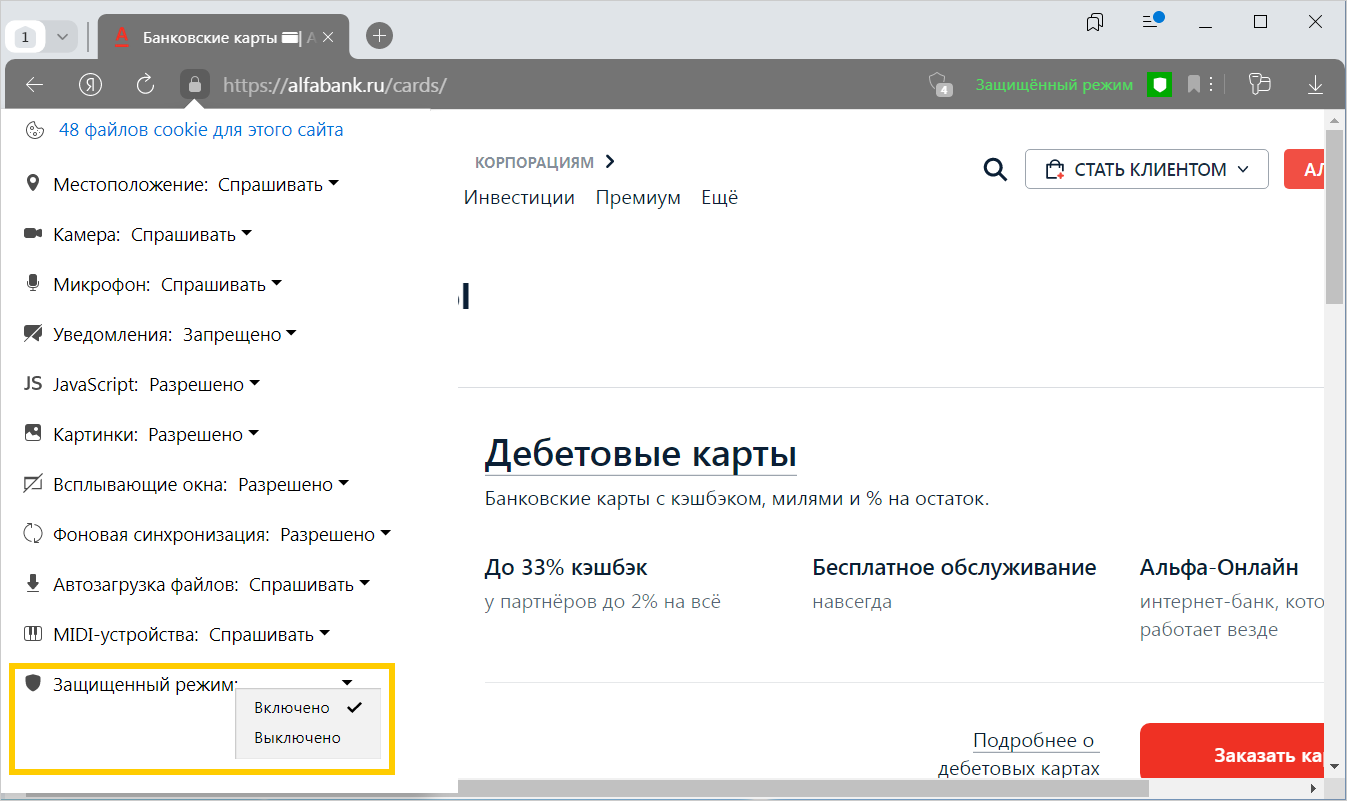The height and width of the screenshot is (801, 1347).
Task: Click the address bar URL field
Action: click(x=560, y=85)
